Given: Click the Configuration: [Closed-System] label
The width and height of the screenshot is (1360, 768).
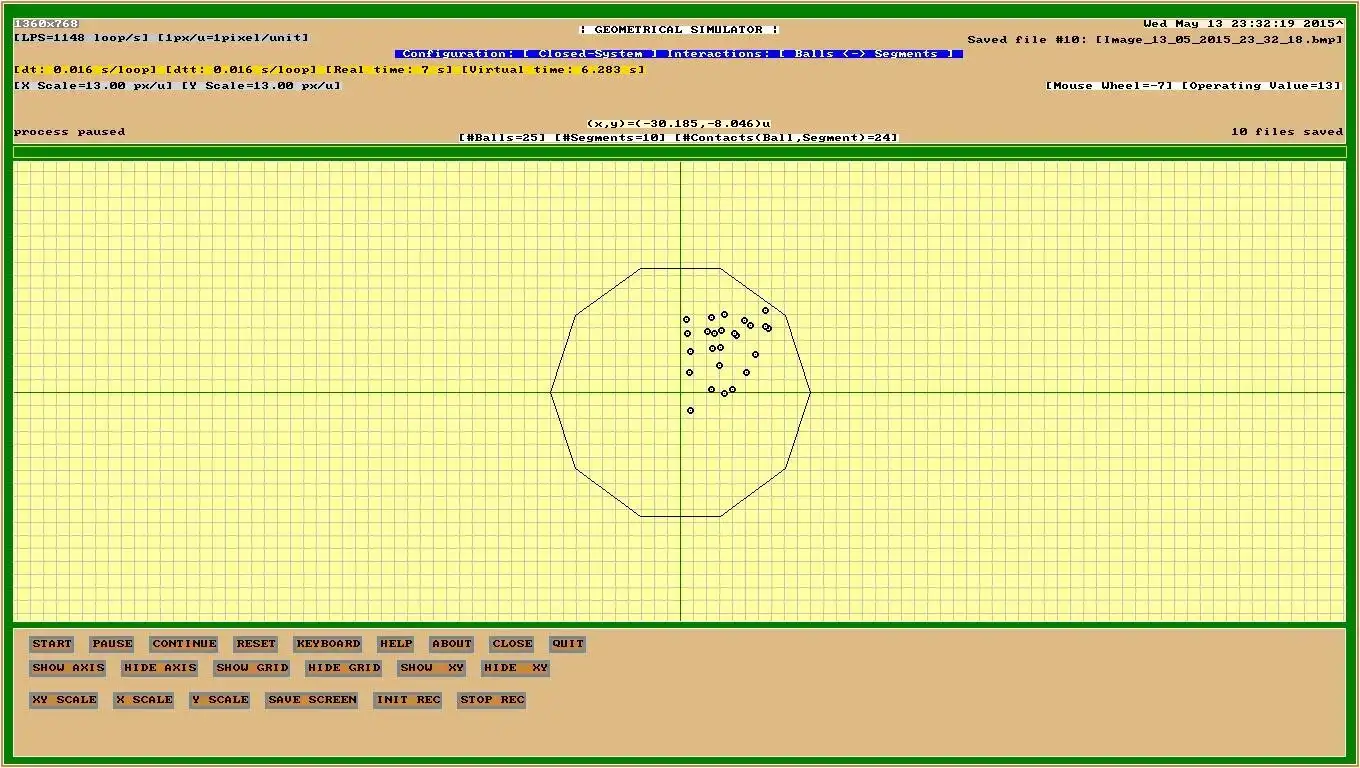Looking at the screenshot, I should (530, 54).
